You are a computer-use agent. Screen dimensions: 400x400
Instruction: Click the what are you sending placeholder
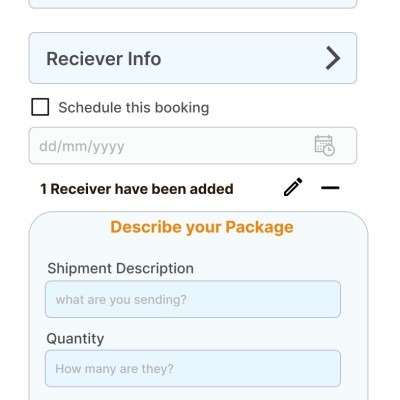121,299
